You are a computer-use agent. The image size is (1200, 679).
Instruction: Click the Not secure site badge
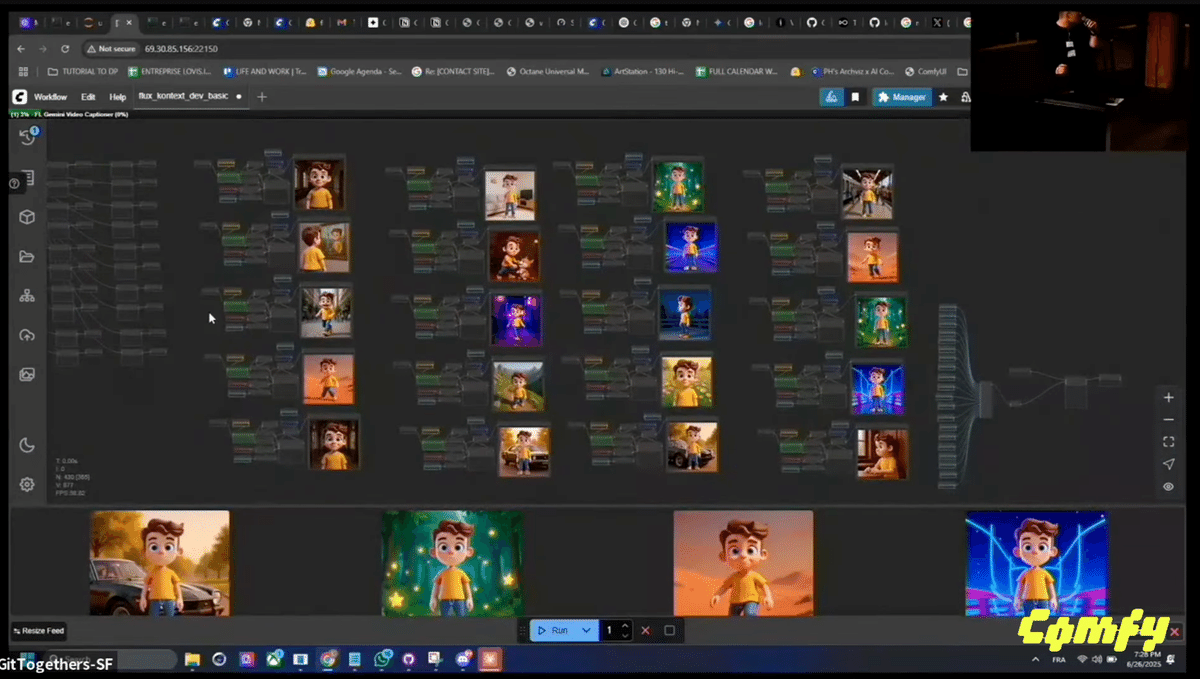point(109,48)
